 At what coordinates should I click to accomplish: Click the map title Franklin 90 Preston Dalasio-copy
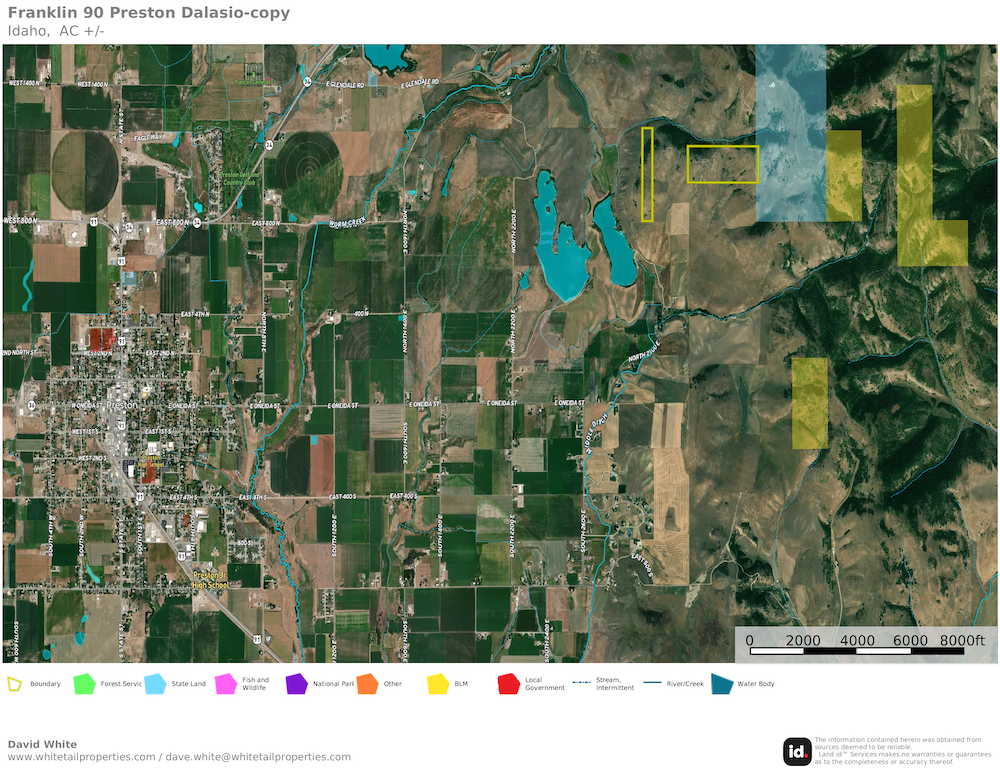149,13
